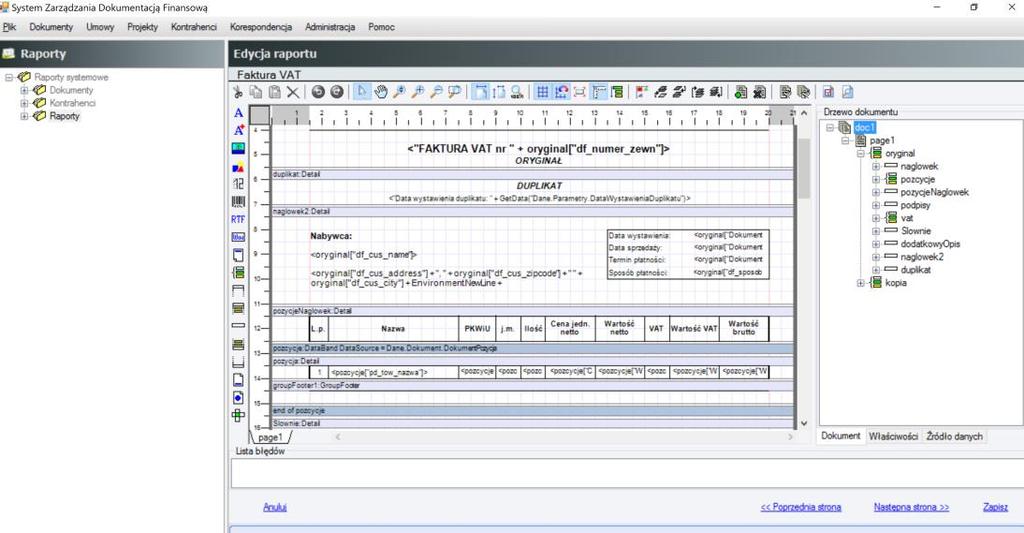Open the Pomoc menu
Viewport: 1024px width, 533px height.
[381, 27]
